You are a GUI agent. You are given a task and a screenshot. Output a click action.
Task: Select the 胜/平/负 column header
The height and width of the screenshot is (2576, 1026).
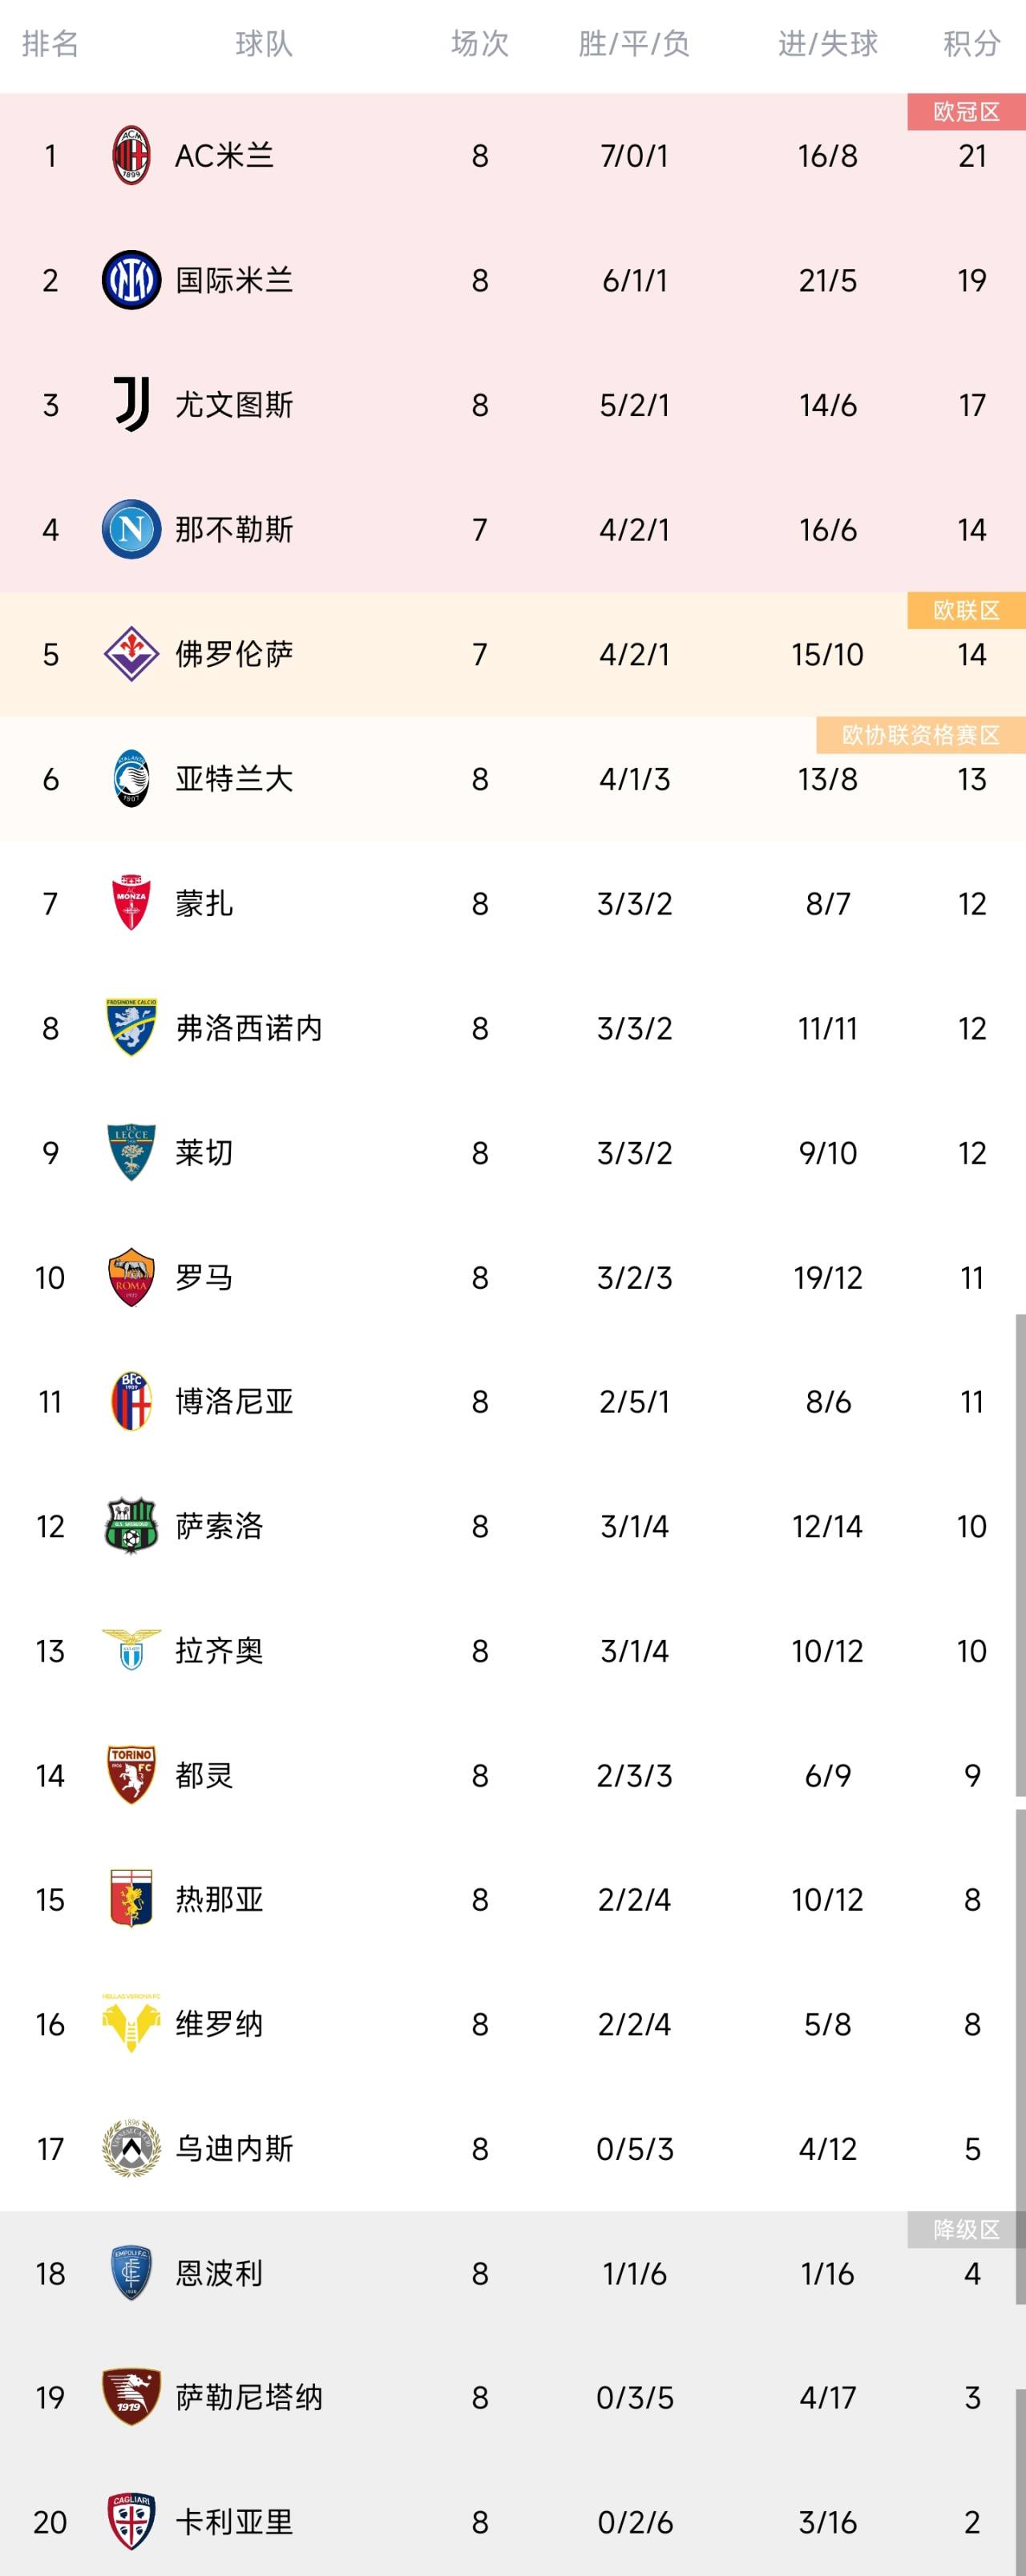(634, 43)
